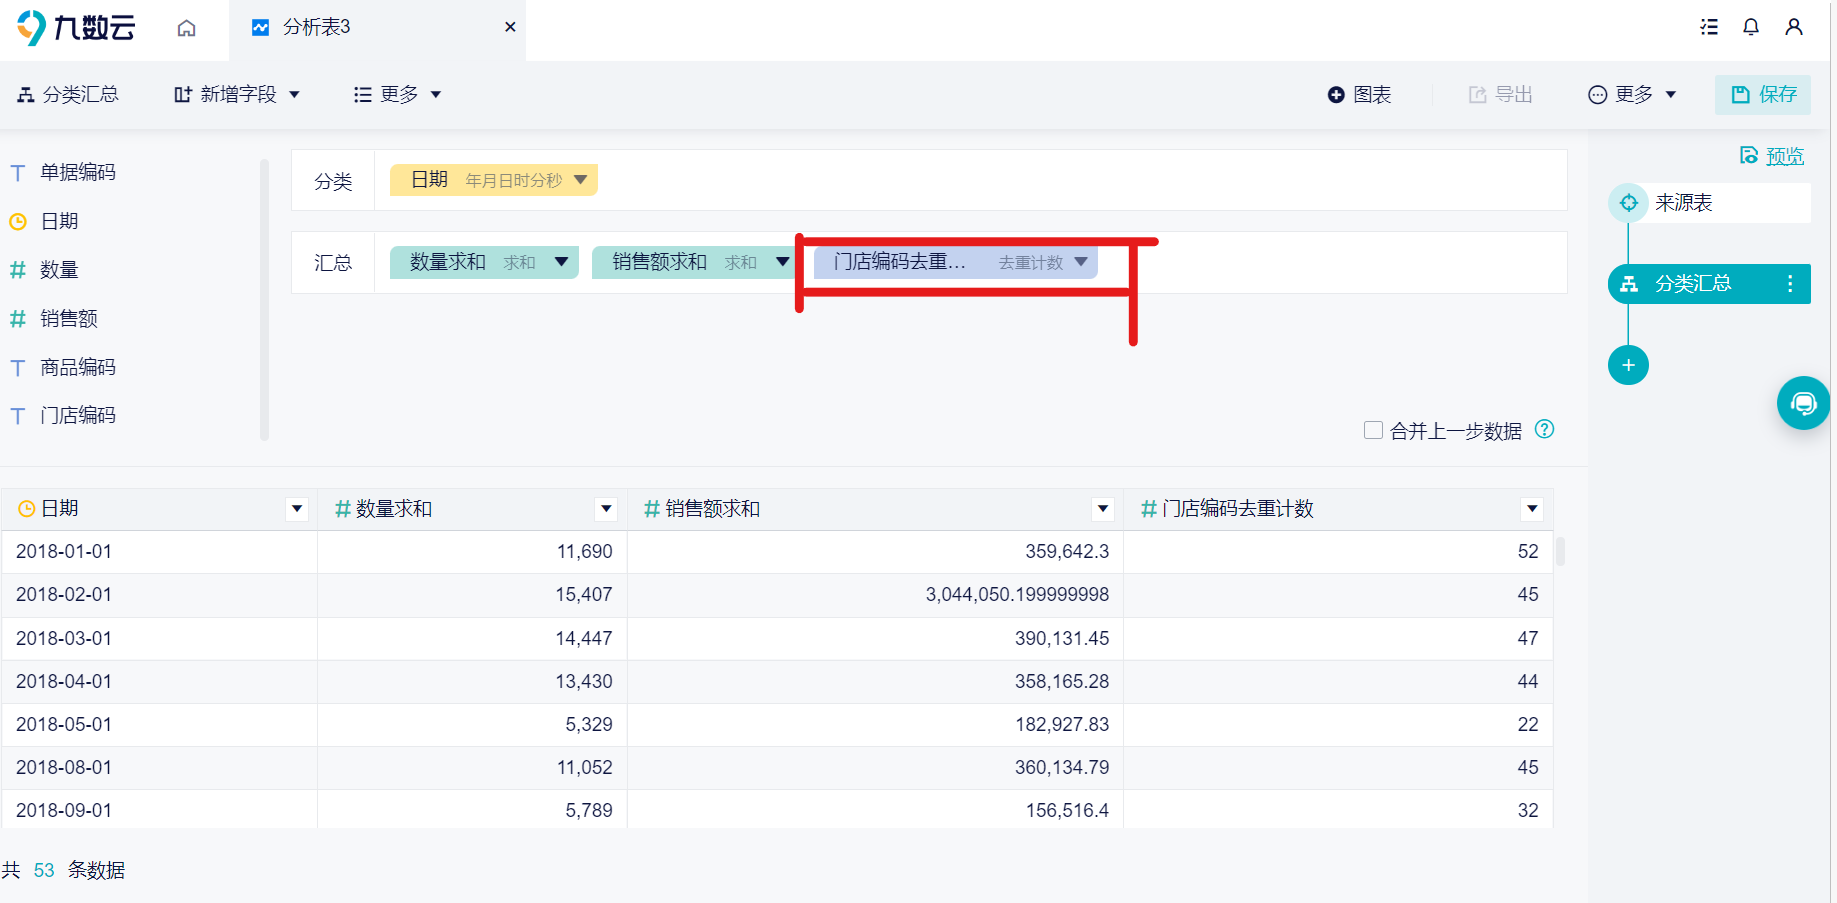
Task: Toggle the 合并上一步数据 checkbox
Action: [1373, 430]
